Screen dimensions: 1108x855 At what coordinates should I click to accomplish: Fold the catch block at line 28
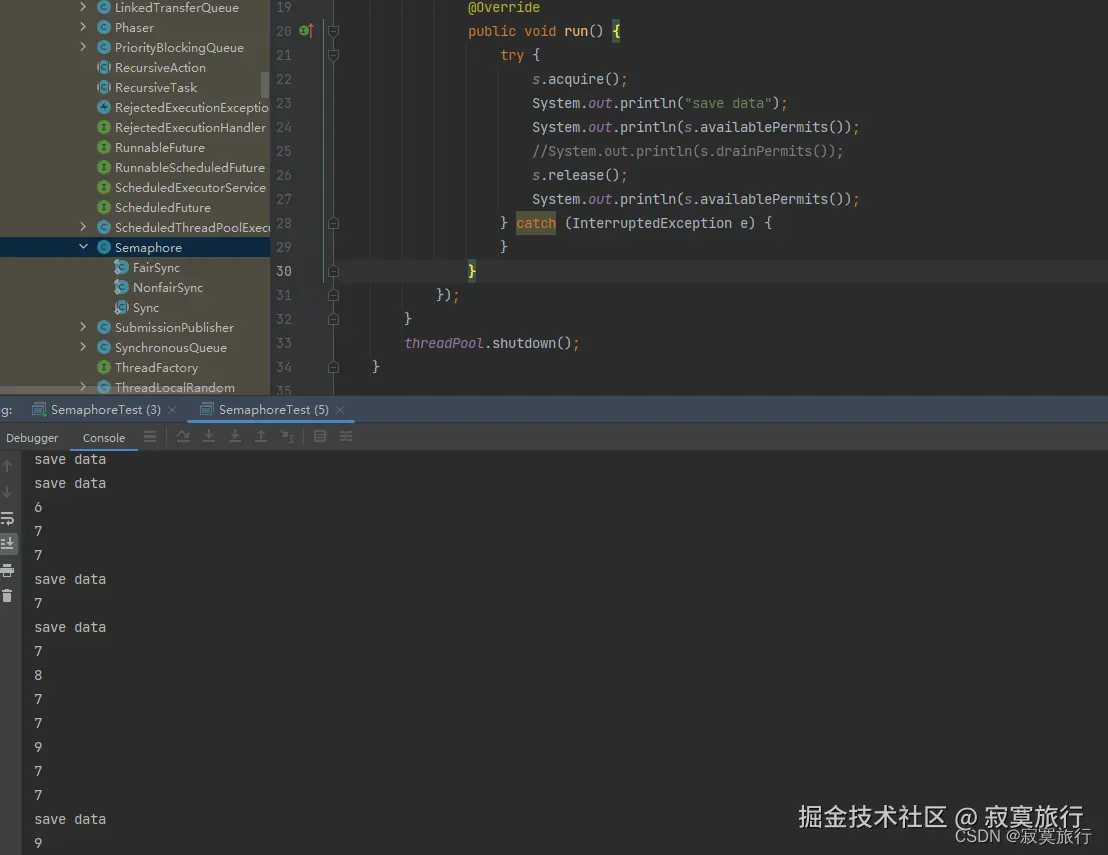(334, 223)
